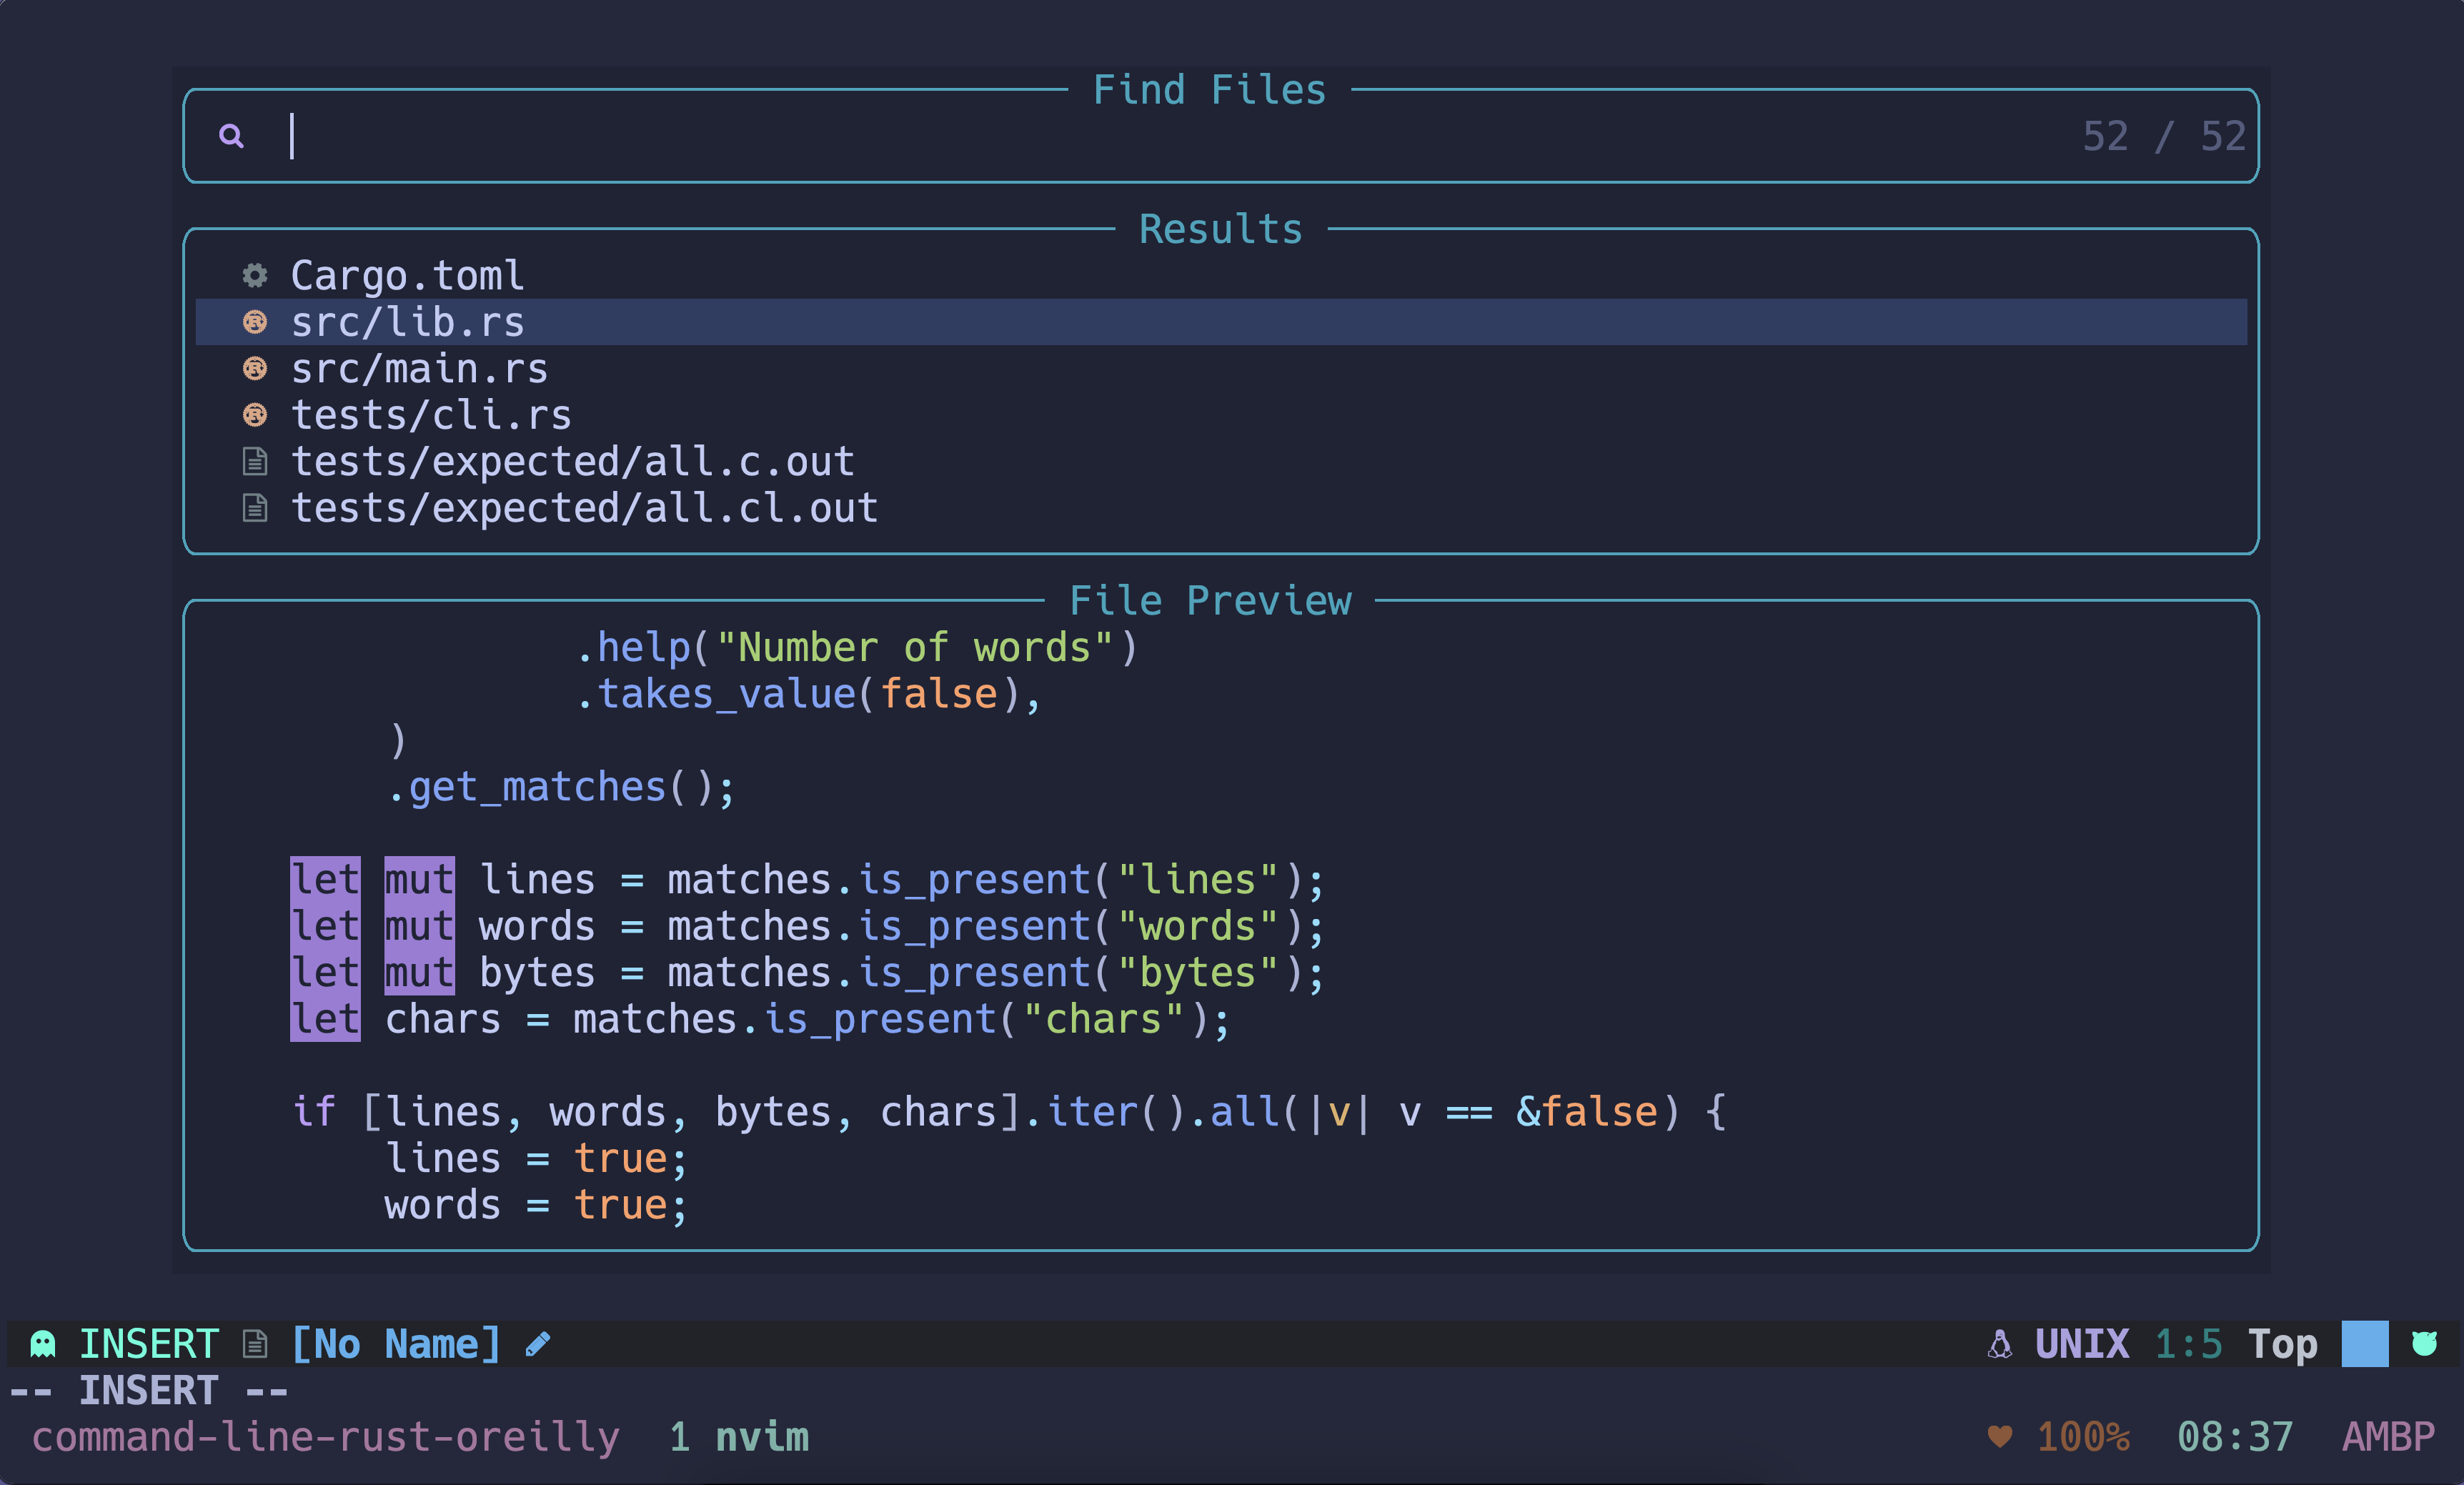The width and height of the screenshot is (2464, 1485).
Task: Click the Rust icon next to tests/cli.rs
Action: [255, 415]
